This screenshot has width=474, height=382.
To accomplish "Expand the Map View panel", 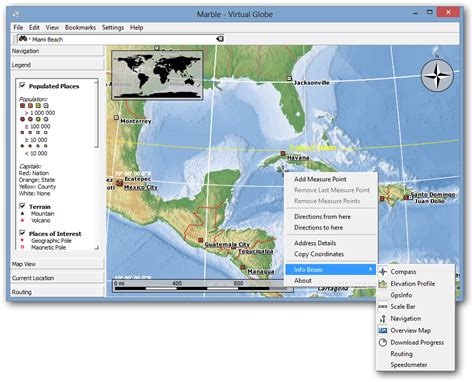I will 57,264.
